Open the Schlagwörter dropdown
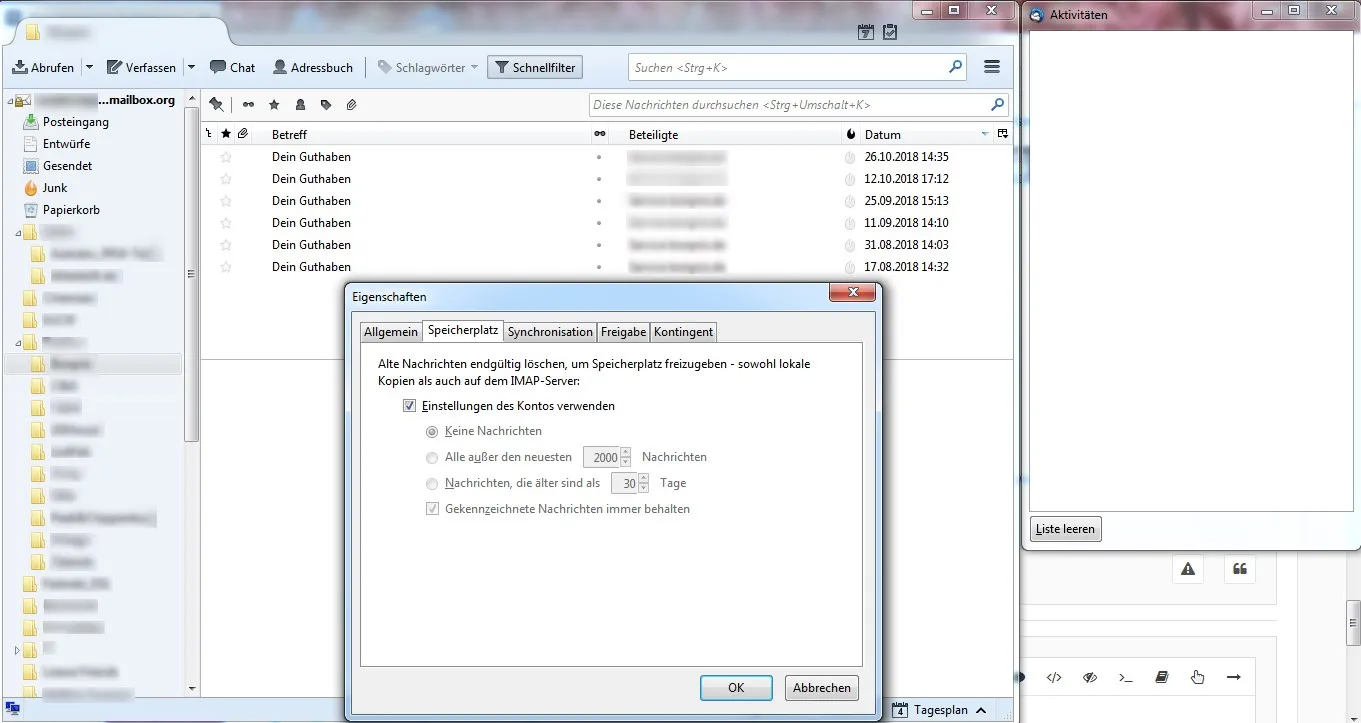This screenshot has height=723, width=1361. click(x=427, y=67)
